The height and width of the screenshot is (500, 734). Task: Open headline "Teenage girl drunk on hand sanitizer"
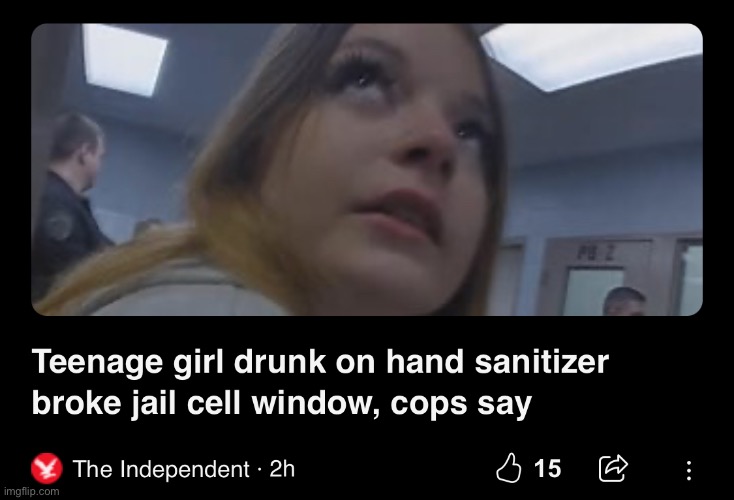320,362
